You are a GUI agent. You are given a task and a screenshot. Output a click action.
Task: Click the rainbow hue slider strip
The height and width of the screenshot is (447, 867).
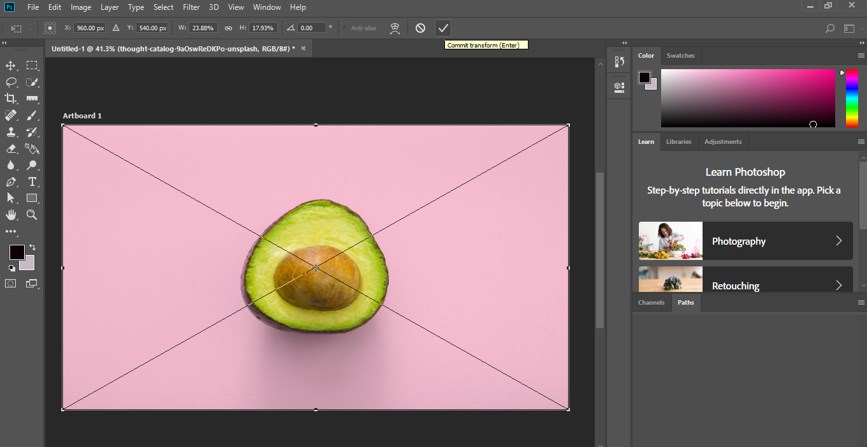(x=852, y=98)
